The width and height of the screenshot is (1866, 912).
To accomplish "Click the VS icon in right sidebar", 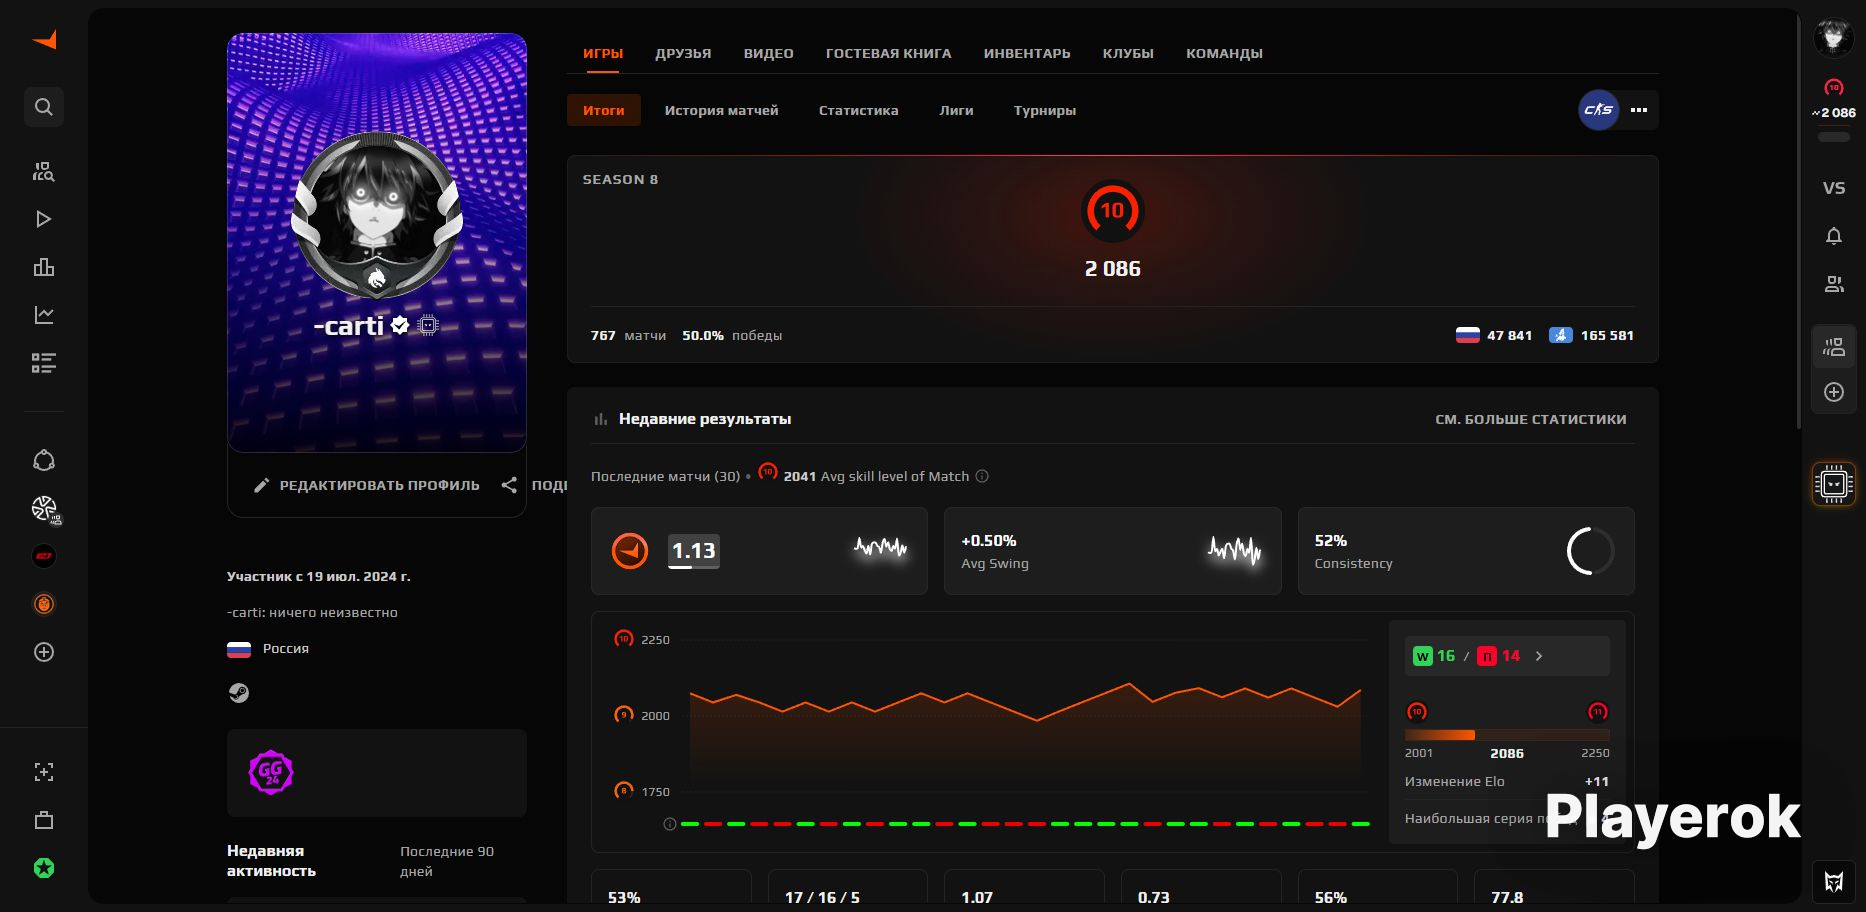I will pos(1834,188).
